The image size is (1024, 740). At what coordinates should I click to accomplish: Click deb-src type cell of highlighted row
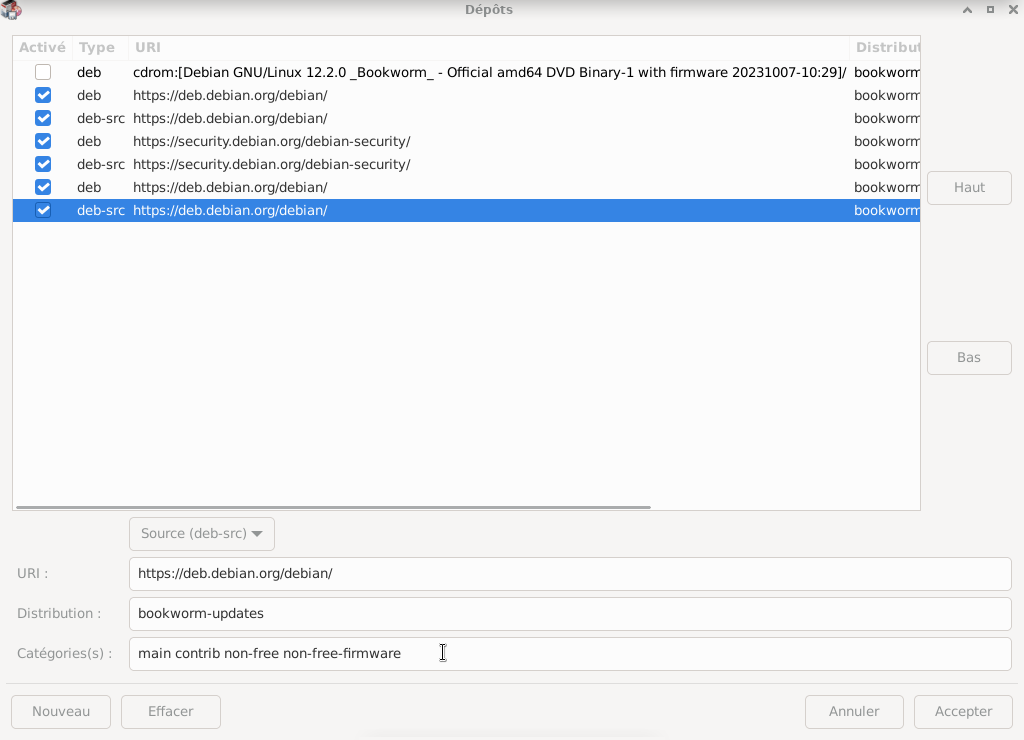(x=101, y=210)
